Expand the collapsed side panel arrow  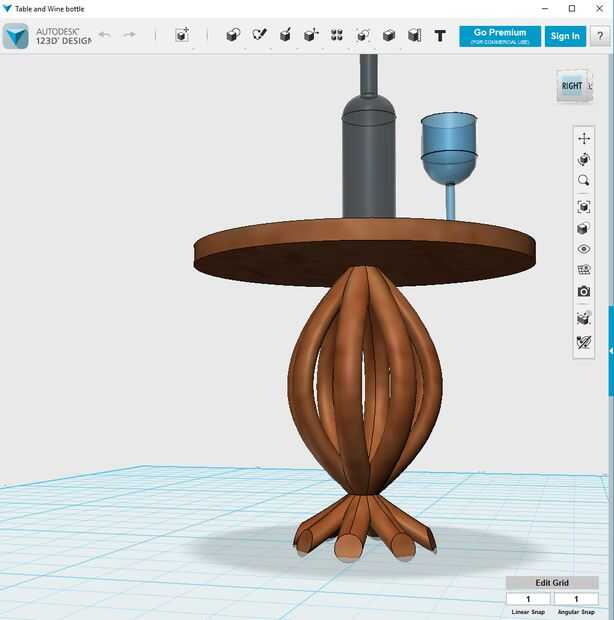tap(611, 351)
